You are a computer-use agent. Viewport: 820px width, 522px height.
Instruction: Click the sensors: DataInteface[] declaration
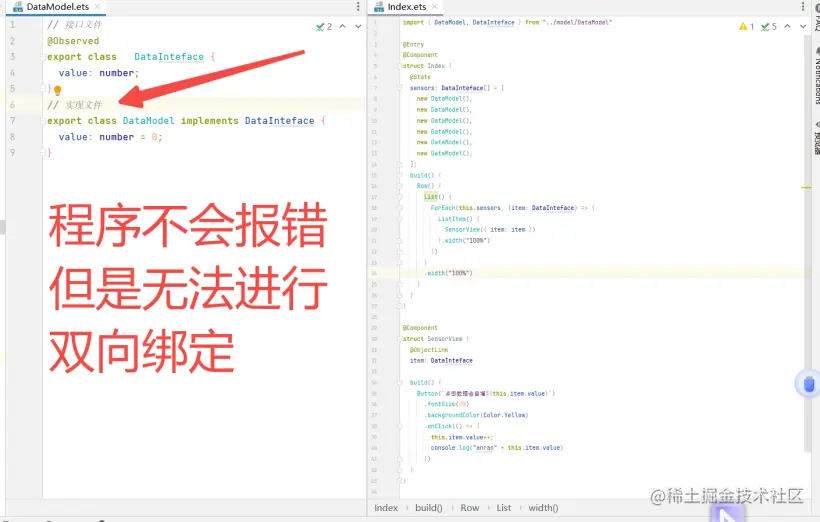click(457, 88)
